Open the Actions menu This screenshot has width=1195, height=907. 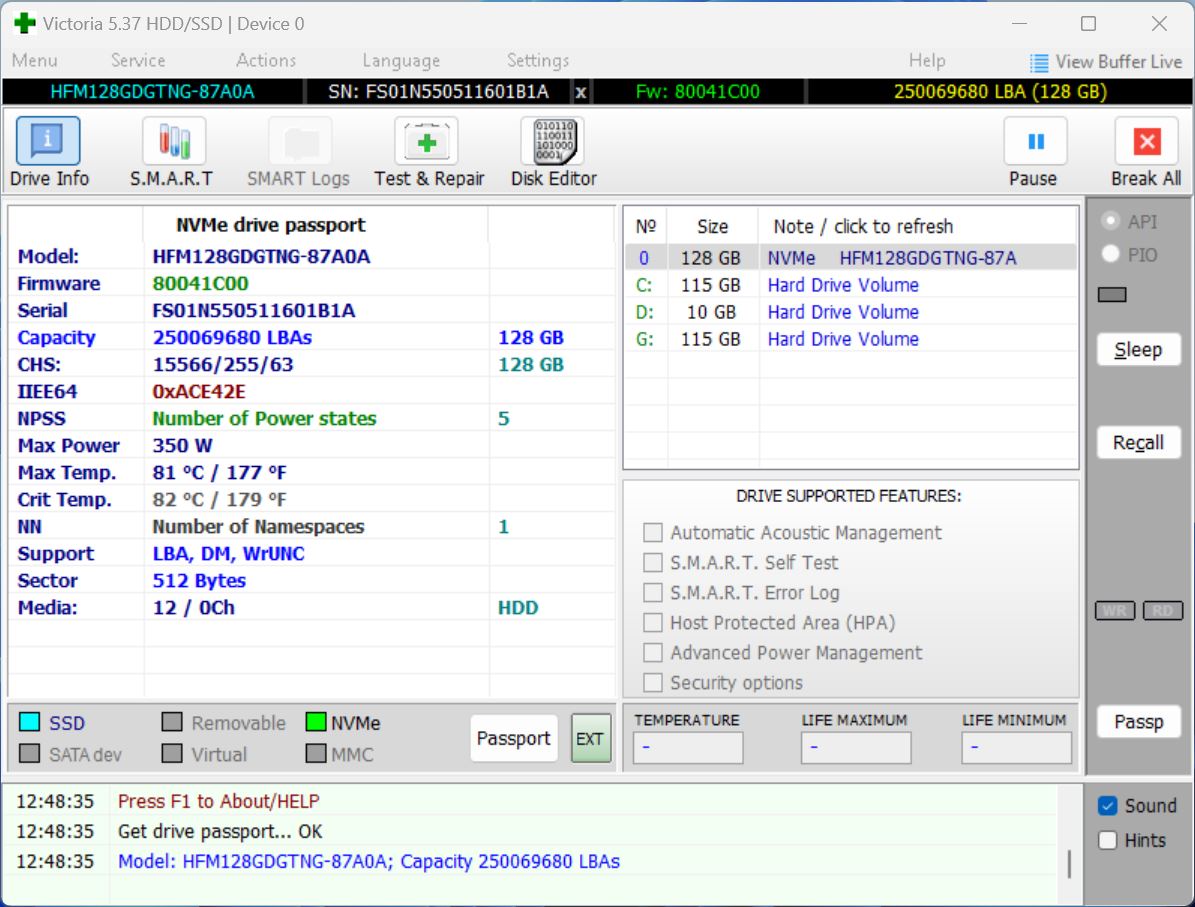265,61
